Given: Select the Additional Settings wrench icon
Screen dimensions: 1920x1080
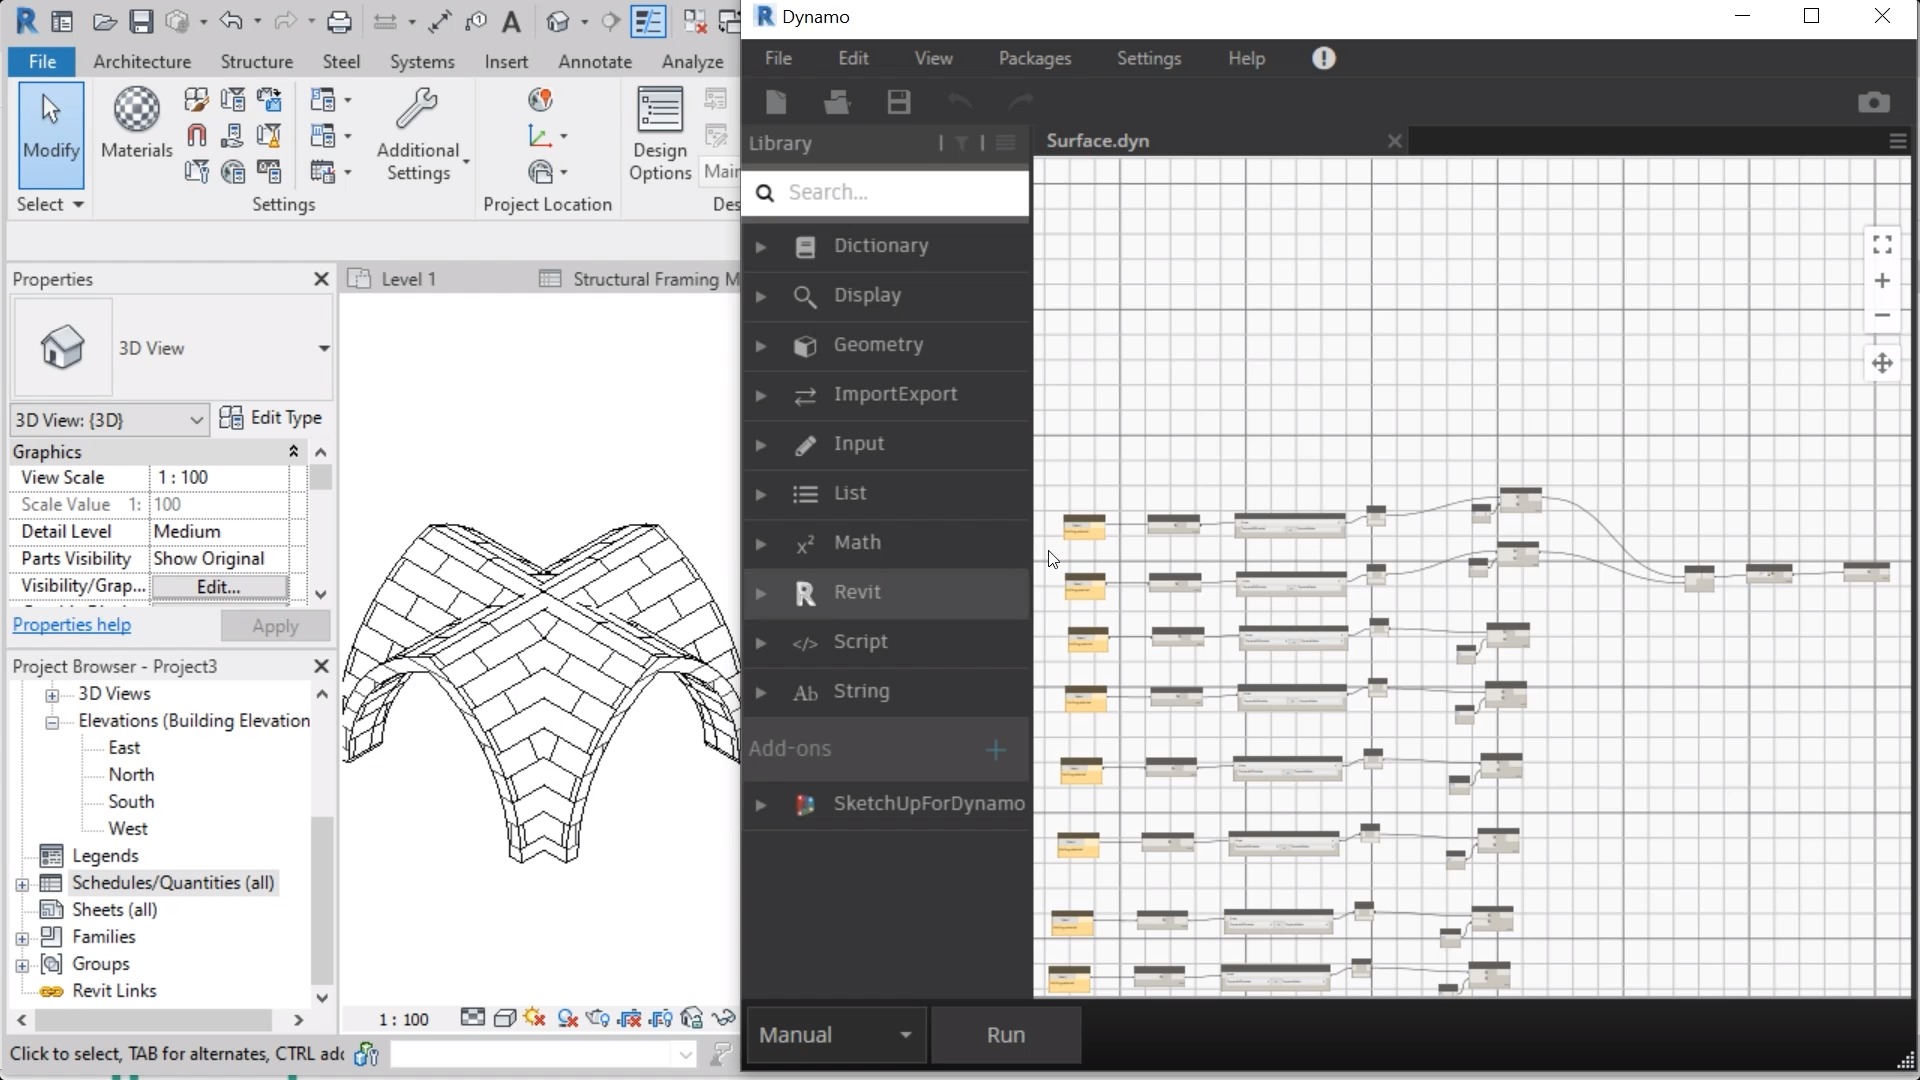Looking at the screenshot, I should pos(418,110).
